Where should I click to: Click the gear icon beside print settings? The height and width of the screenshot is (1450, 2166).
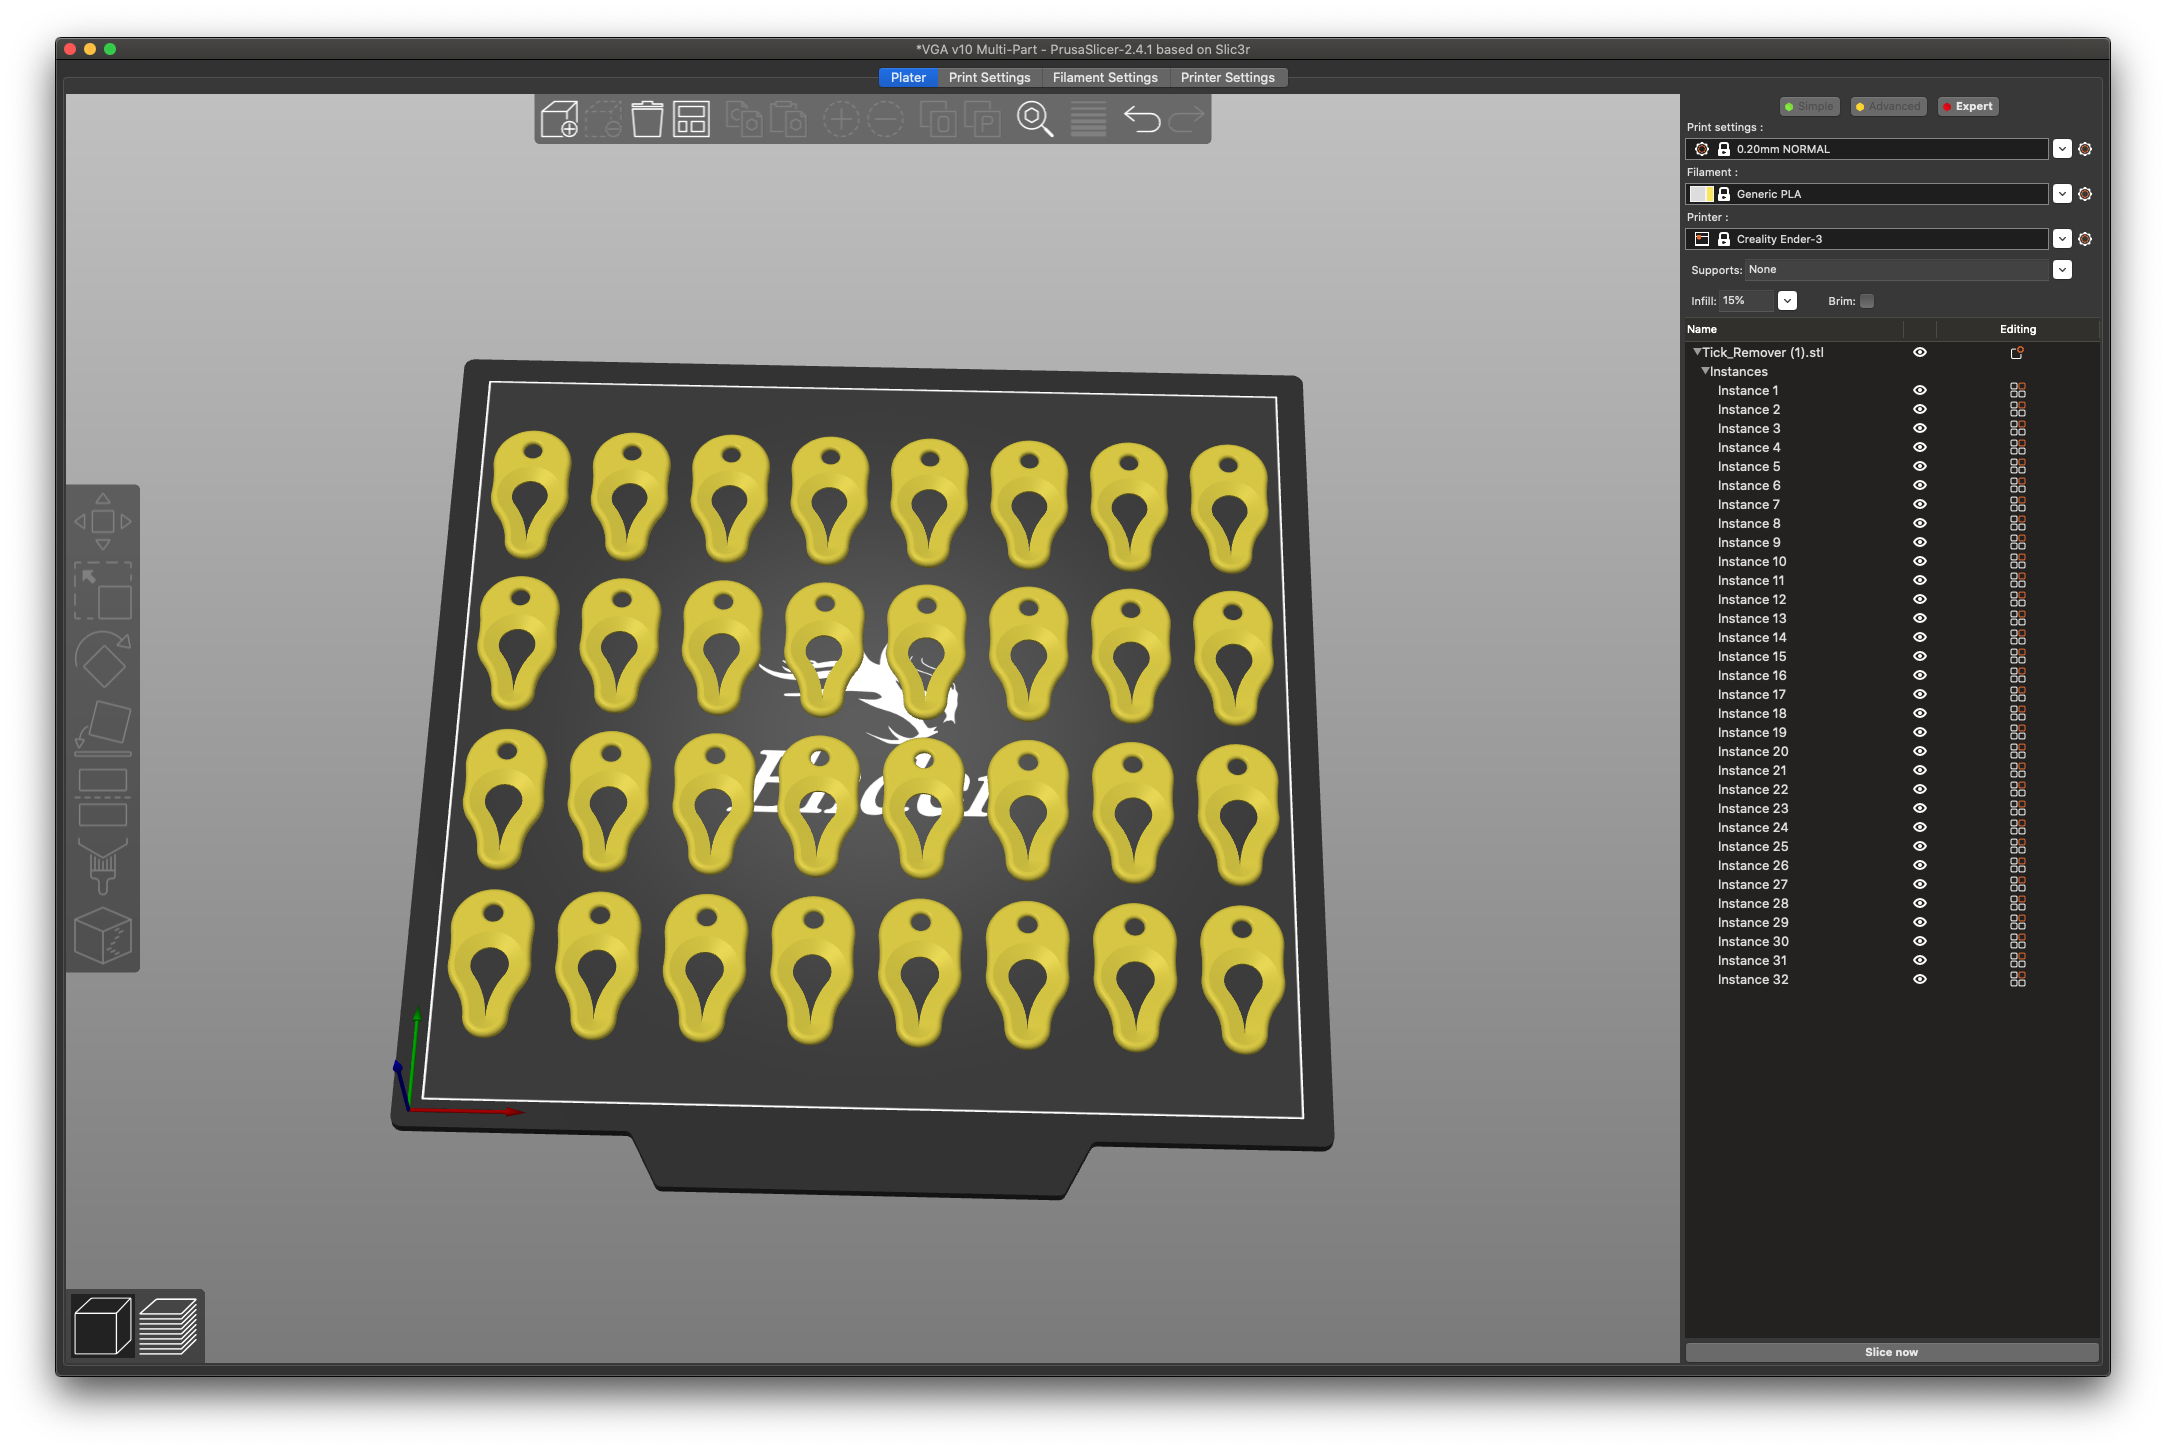point(2085,149)
